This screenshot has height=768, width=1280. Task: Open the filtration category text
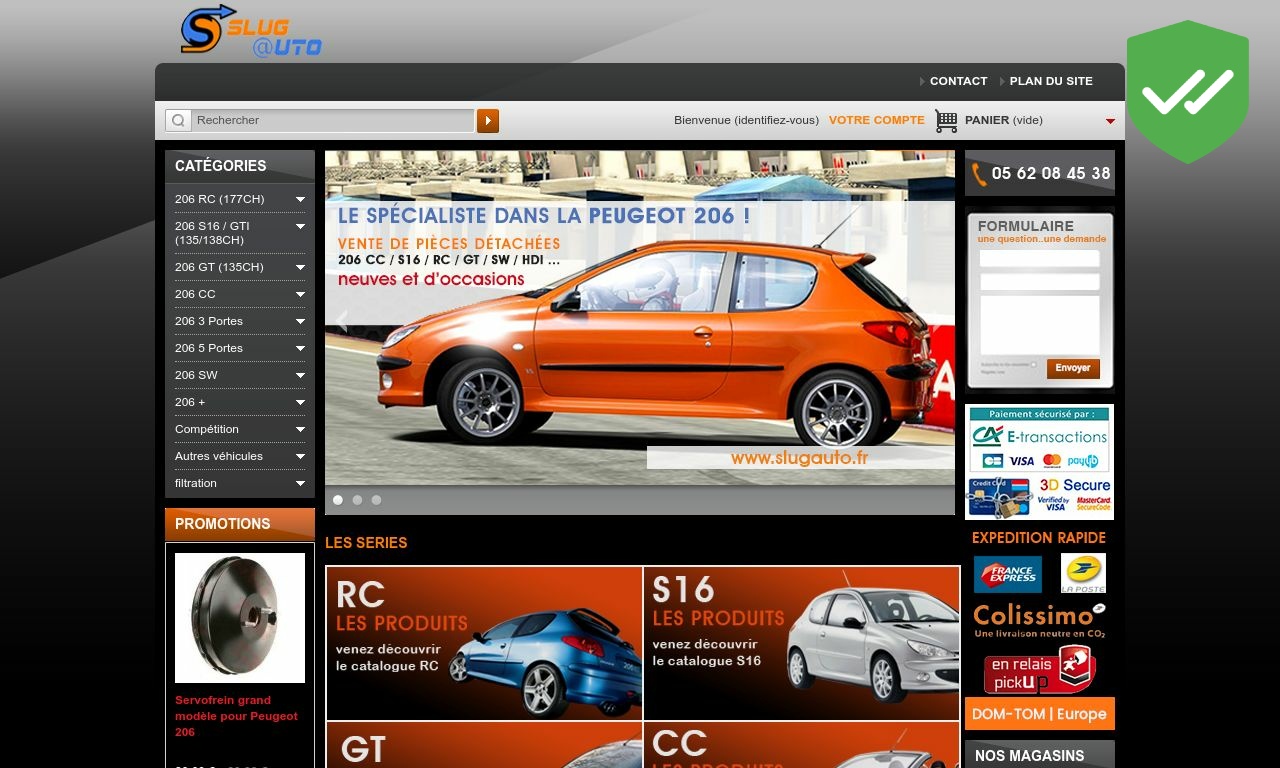(x=196, y=483)
